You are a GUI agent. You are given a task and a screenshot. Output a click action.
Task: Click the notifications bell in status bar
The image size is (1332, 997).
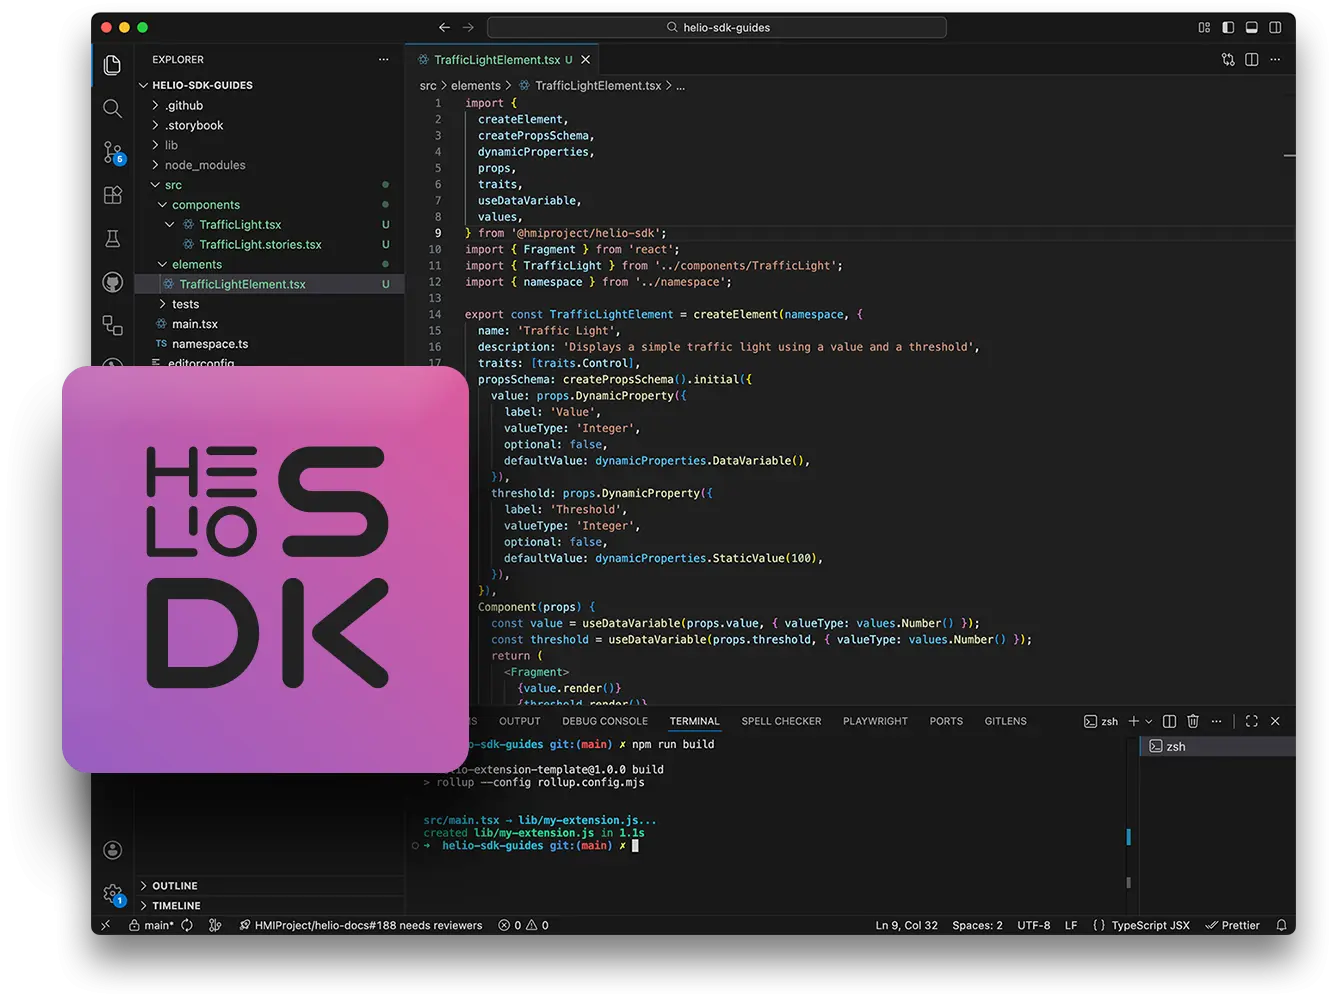pos(1281,925)
